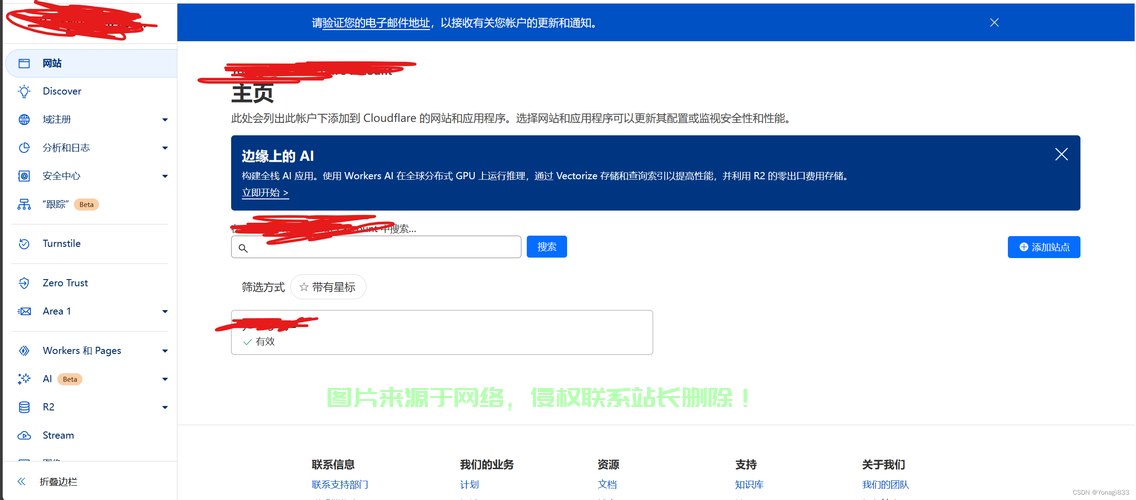Open the 我们的团队 footer link
The width and height of the screenshot is (1136, 500).
click(x=885, y=484)
